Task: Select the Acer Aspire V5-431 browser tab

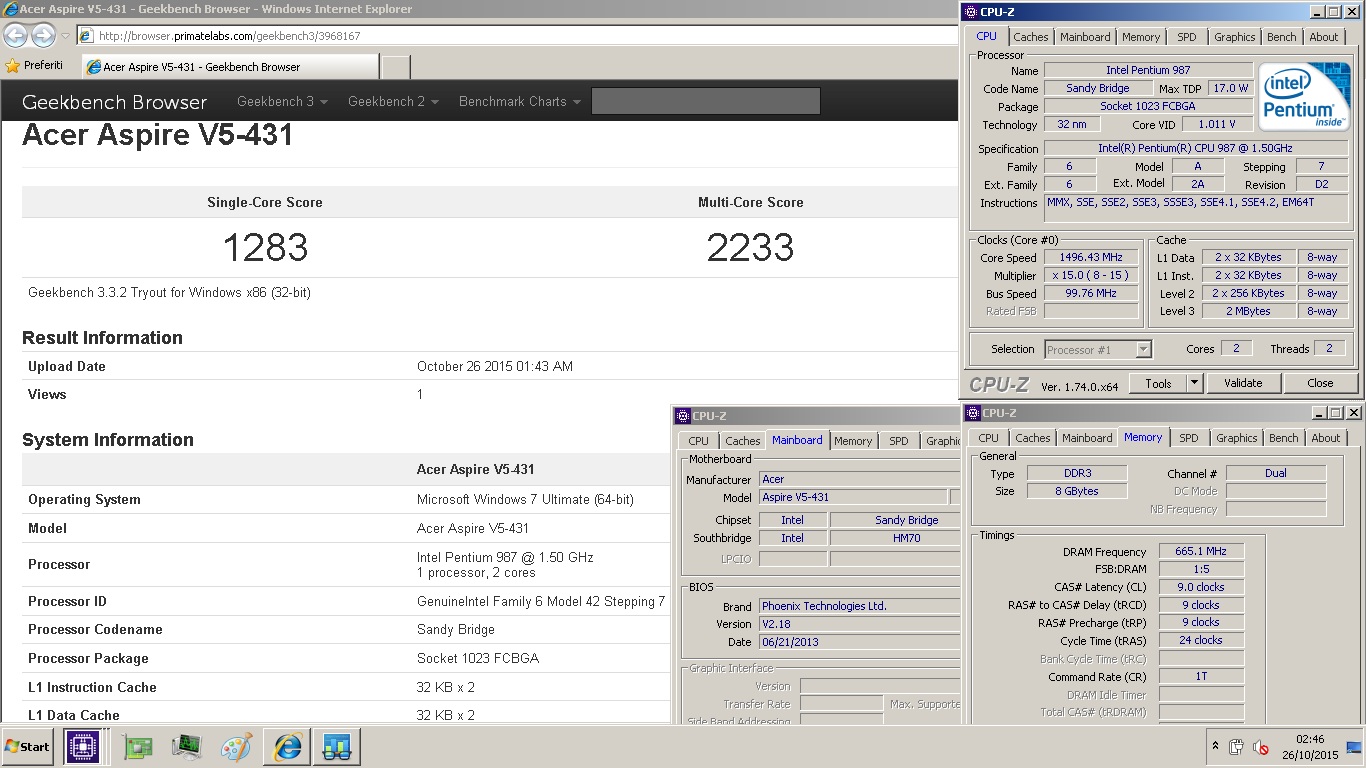Action: 230,67
